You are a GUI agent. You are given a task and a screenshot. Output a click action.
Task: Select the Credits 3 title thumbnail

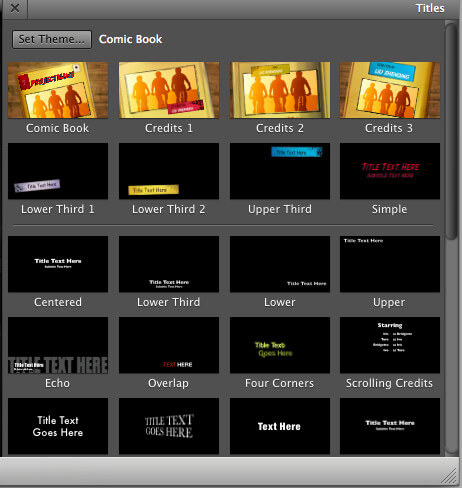pos(390,90)
